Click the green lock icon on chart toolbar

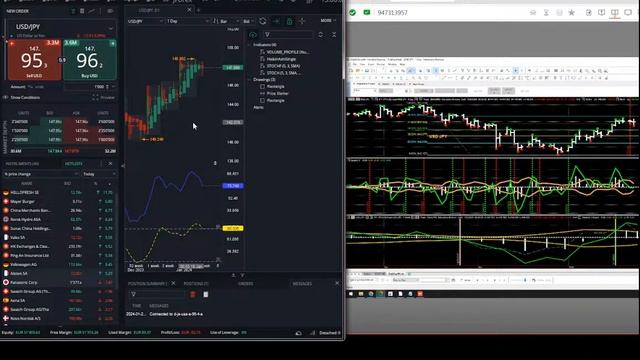(289, 21)
